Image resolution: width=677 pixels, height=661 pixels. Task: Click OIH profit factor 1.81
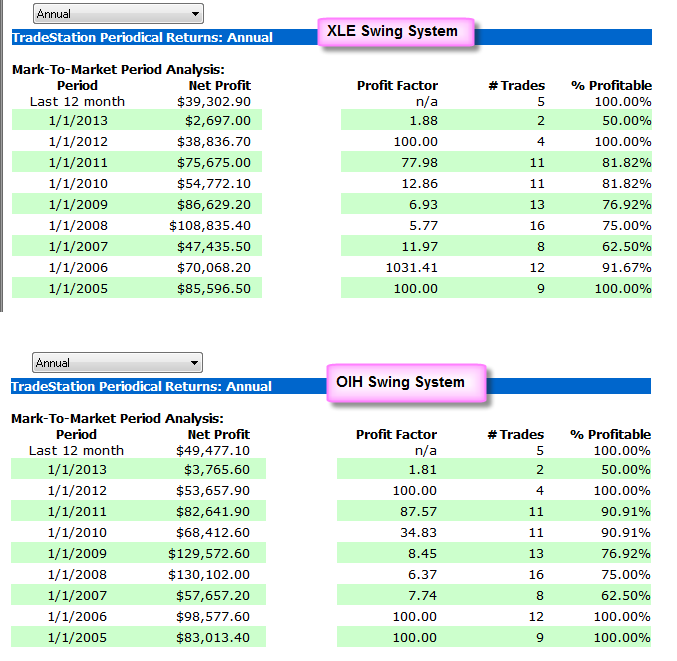423,470
